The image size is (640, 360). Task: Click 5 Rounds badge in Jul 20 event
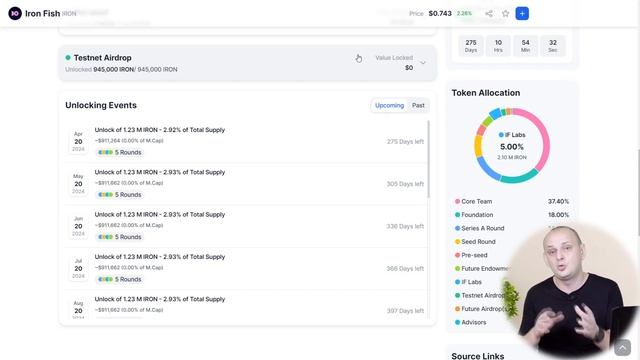tap(120, 279)
